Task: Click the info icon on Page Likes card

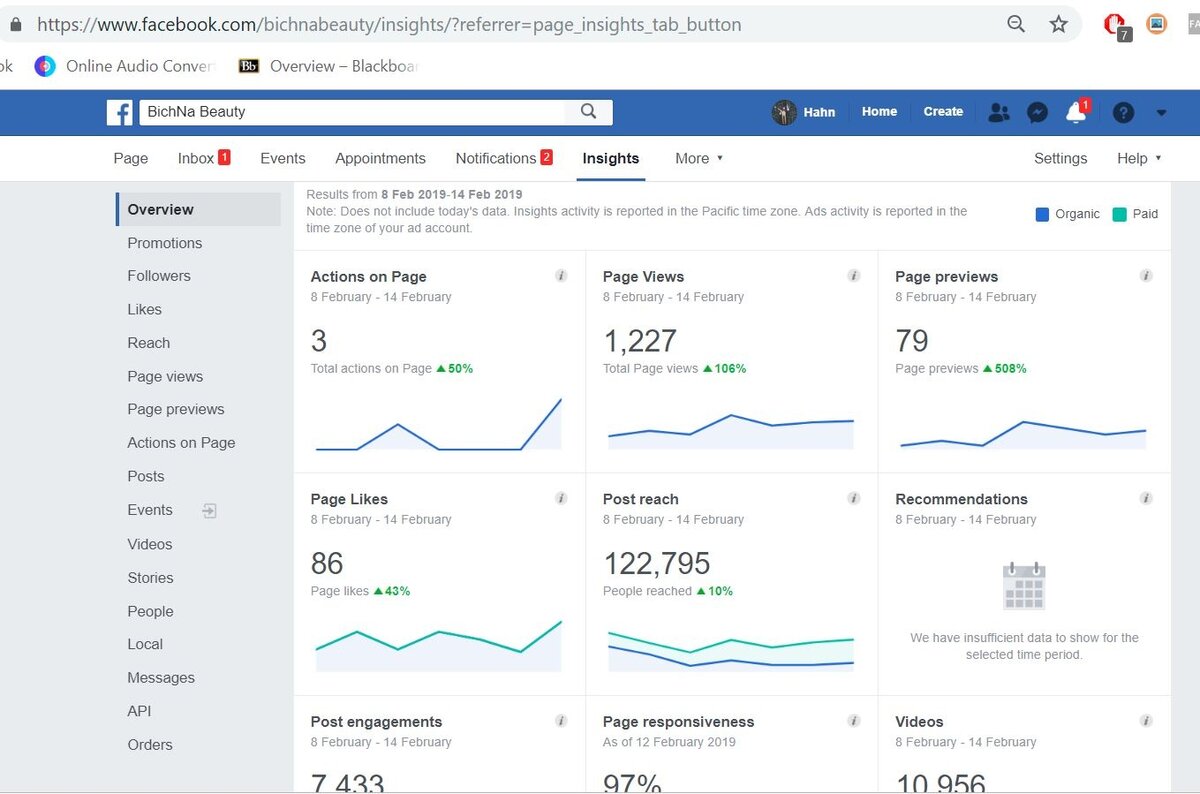Action: click(x=561, y=498)
